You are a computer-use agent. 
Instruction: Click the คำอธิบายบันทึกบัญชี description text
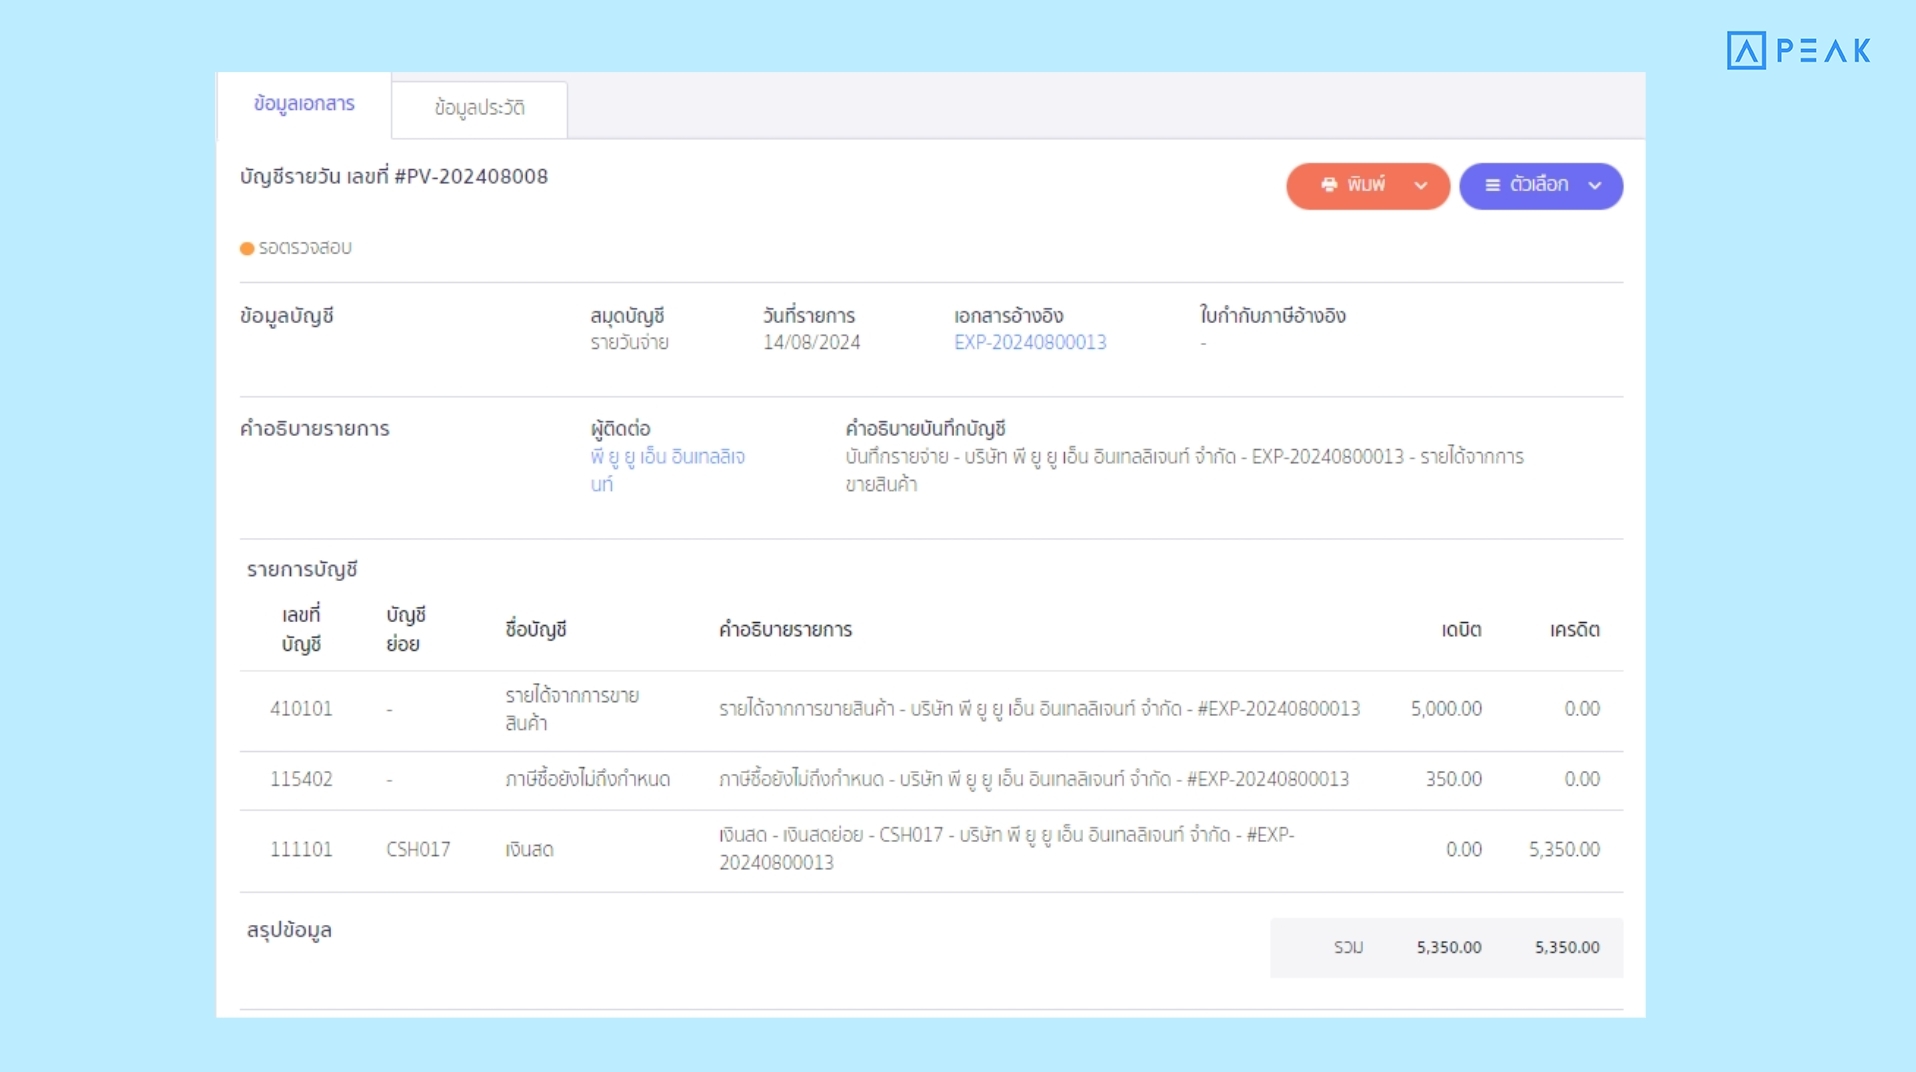pos(1184,470)
